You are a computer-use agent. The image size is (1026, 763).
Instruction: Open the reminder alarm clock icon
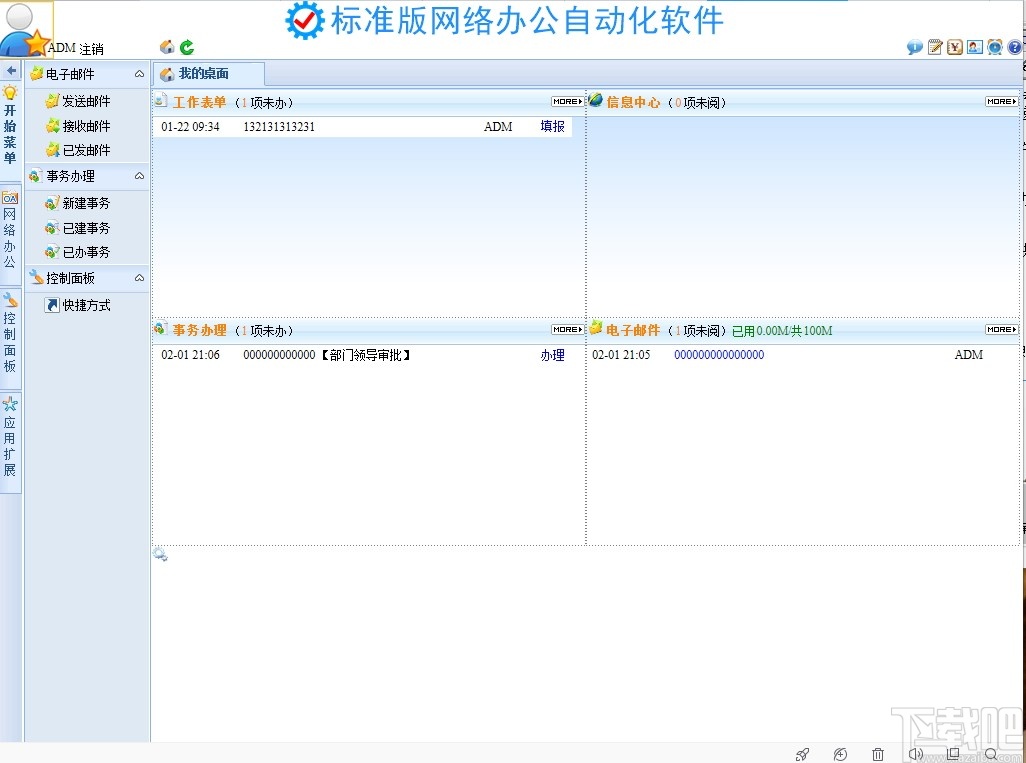[993, 46]
